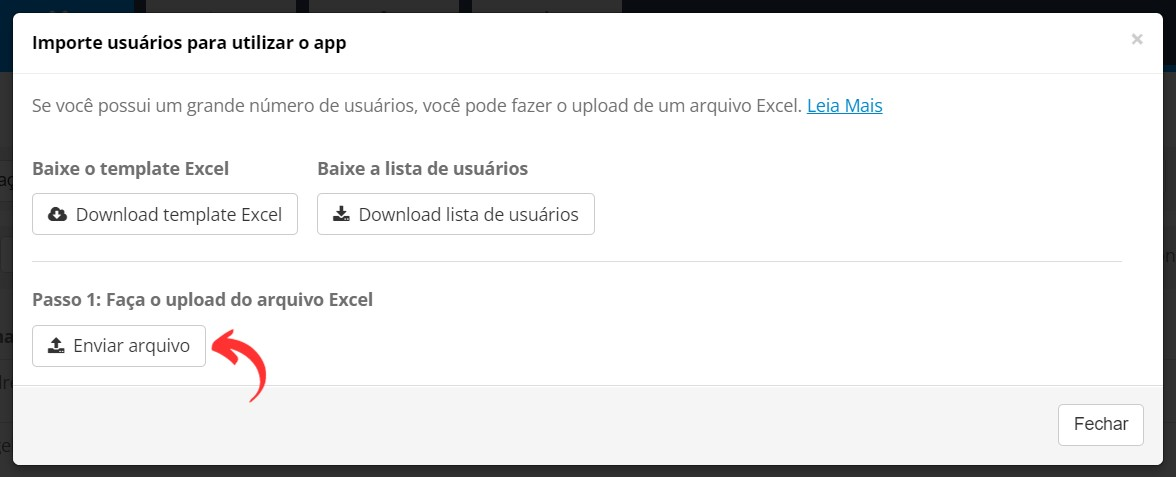Close the import dialog using the X
Image resolution: width=1176 pixels, height=477 pixels.
(x=1137, y=40)
